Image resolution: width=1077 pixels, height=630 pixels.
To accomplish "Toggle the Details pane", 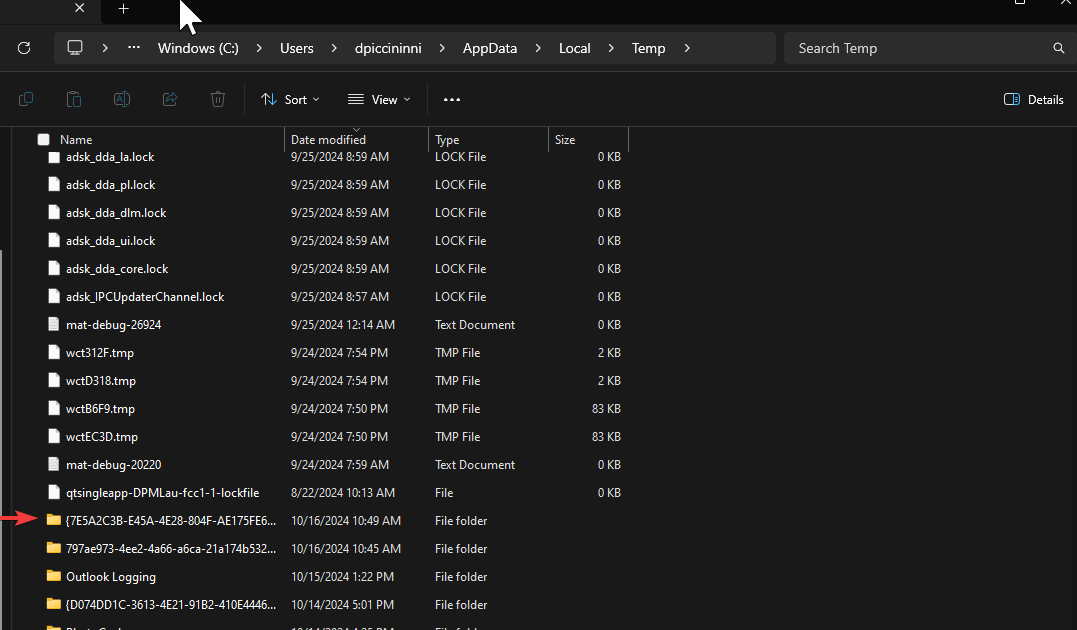I will pyautogui.click(x=1033, y=100).
